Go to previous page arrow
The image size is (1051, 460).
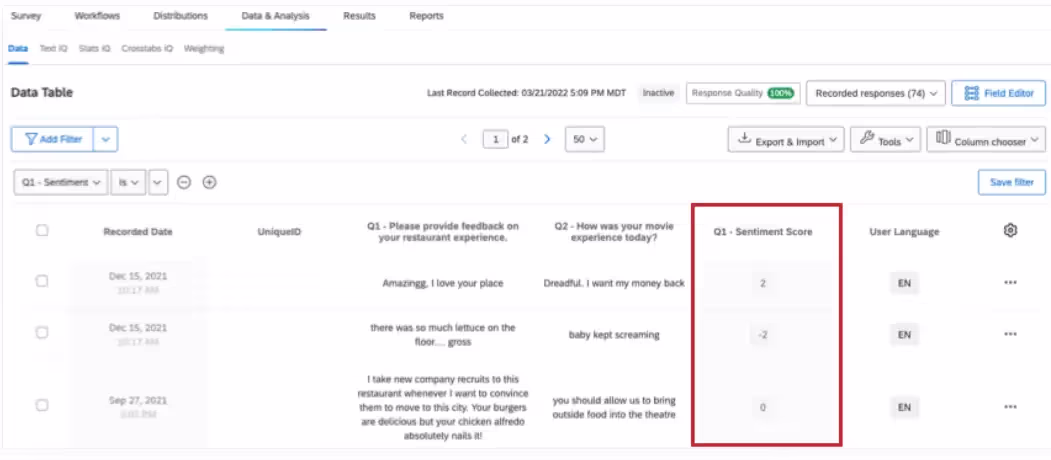click(464, 139)
